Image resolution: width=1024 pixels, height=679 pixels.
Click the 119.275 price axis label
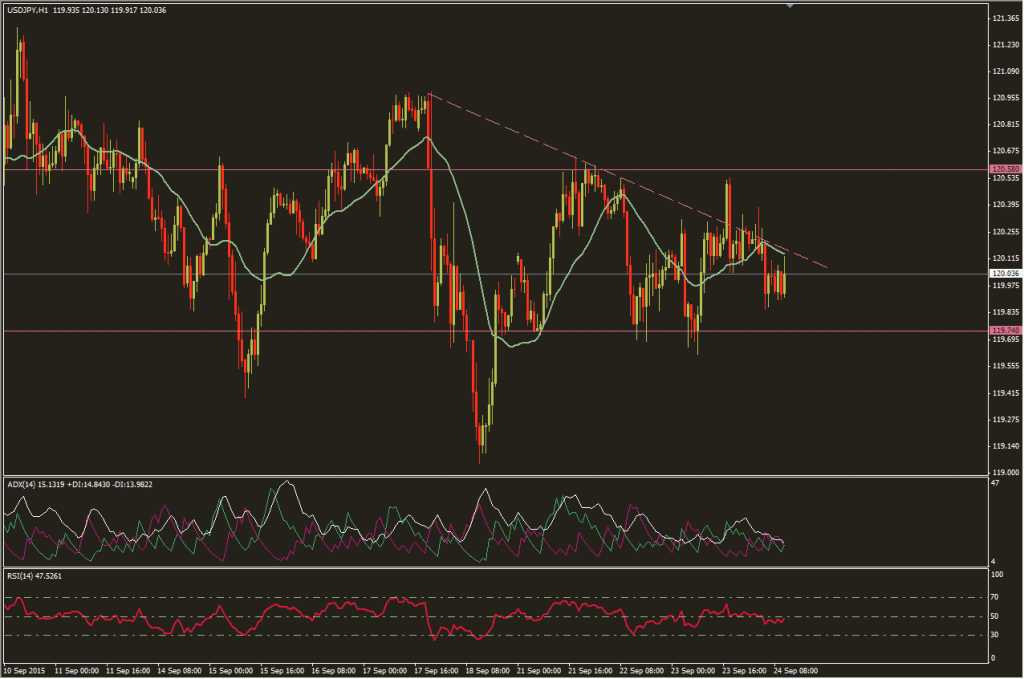pos(1006,419)
